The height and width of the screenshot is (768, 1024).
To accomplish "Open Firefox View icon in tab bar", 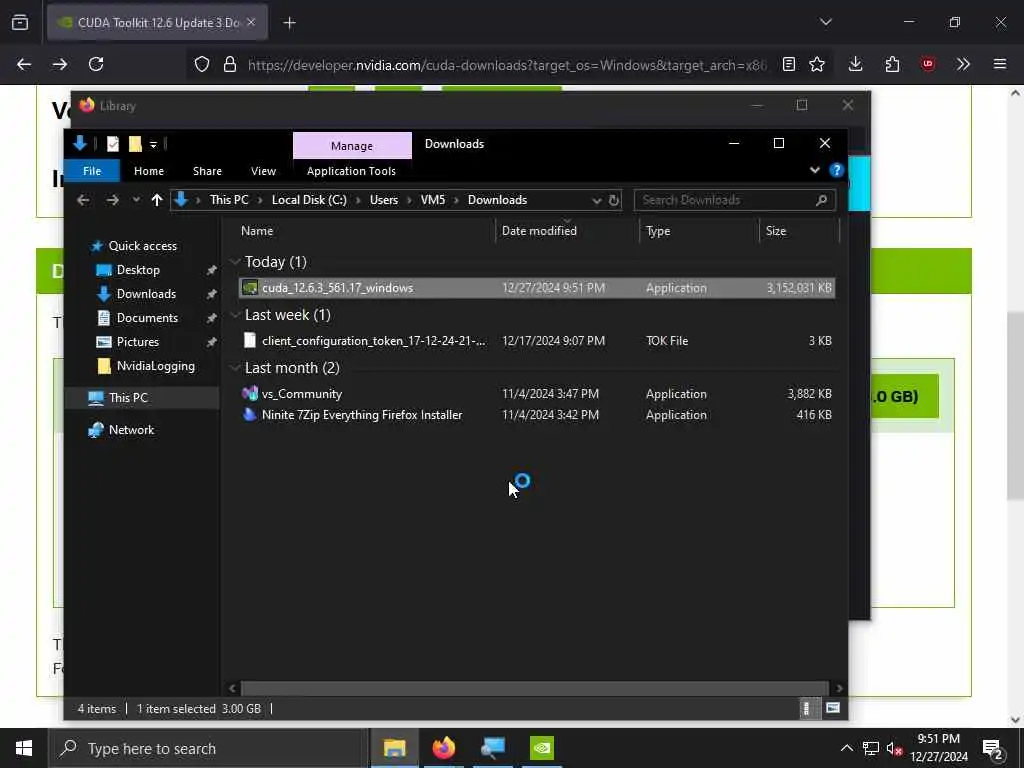I will click(20, 22).
